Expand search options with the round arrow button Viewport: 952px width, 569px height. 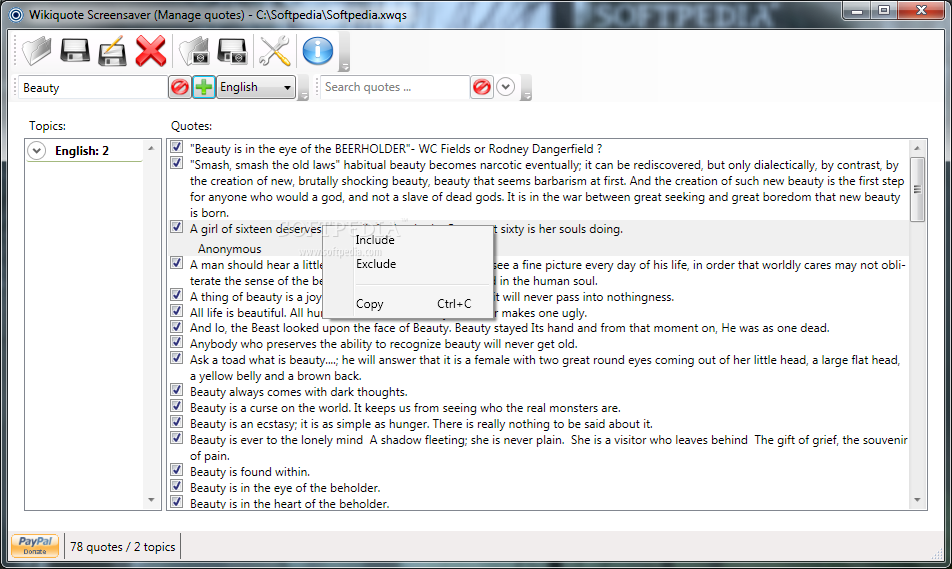[x=506, y=87]
